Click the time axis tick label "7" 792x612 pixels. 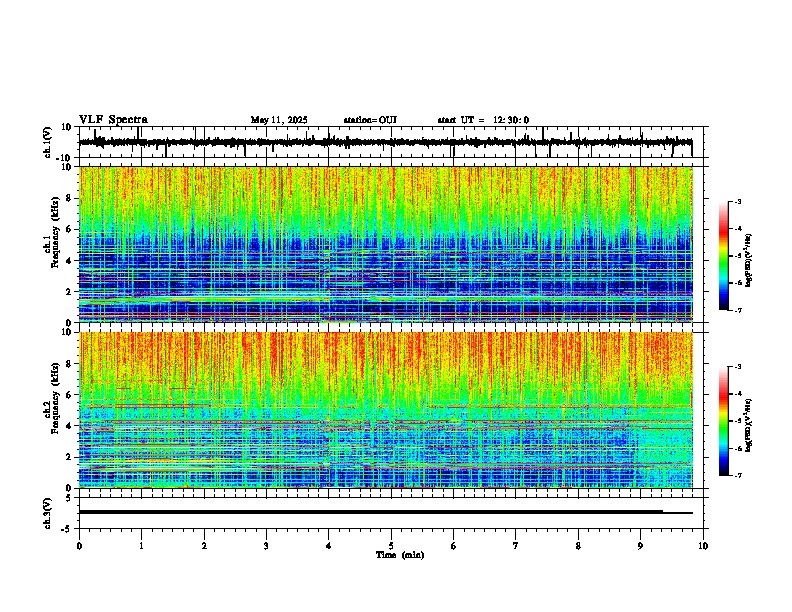pyautogui.click(x=516, y=546)
